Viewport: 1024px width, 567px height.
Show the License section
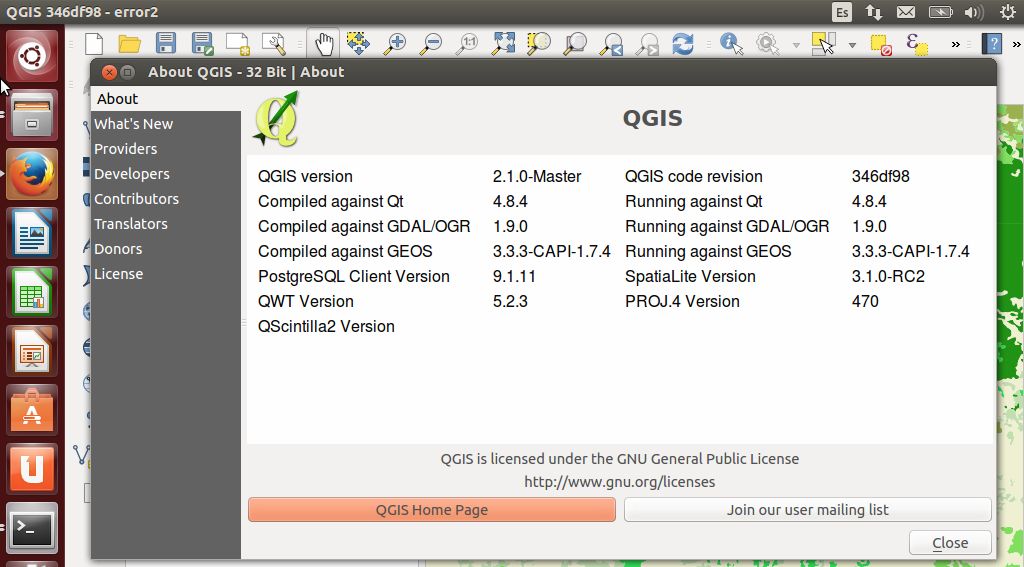click(118, 274)
